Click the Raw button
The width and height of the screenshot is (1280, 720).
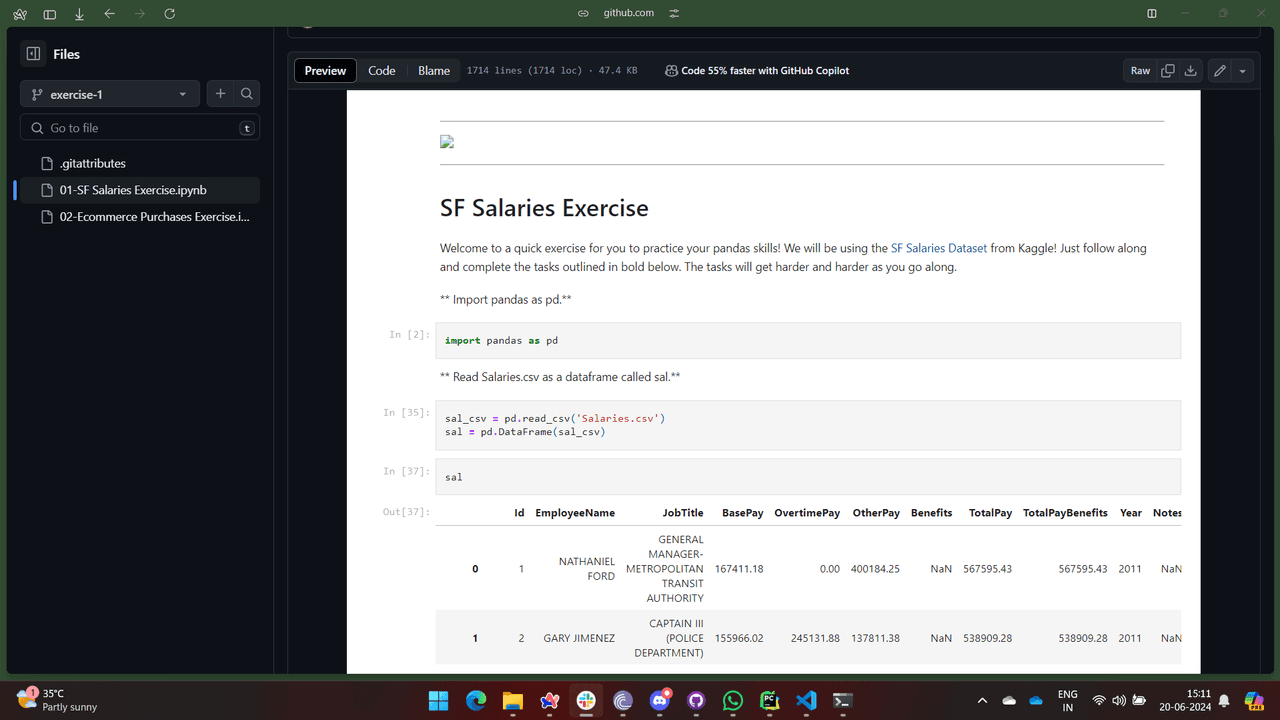(1140, 71)
